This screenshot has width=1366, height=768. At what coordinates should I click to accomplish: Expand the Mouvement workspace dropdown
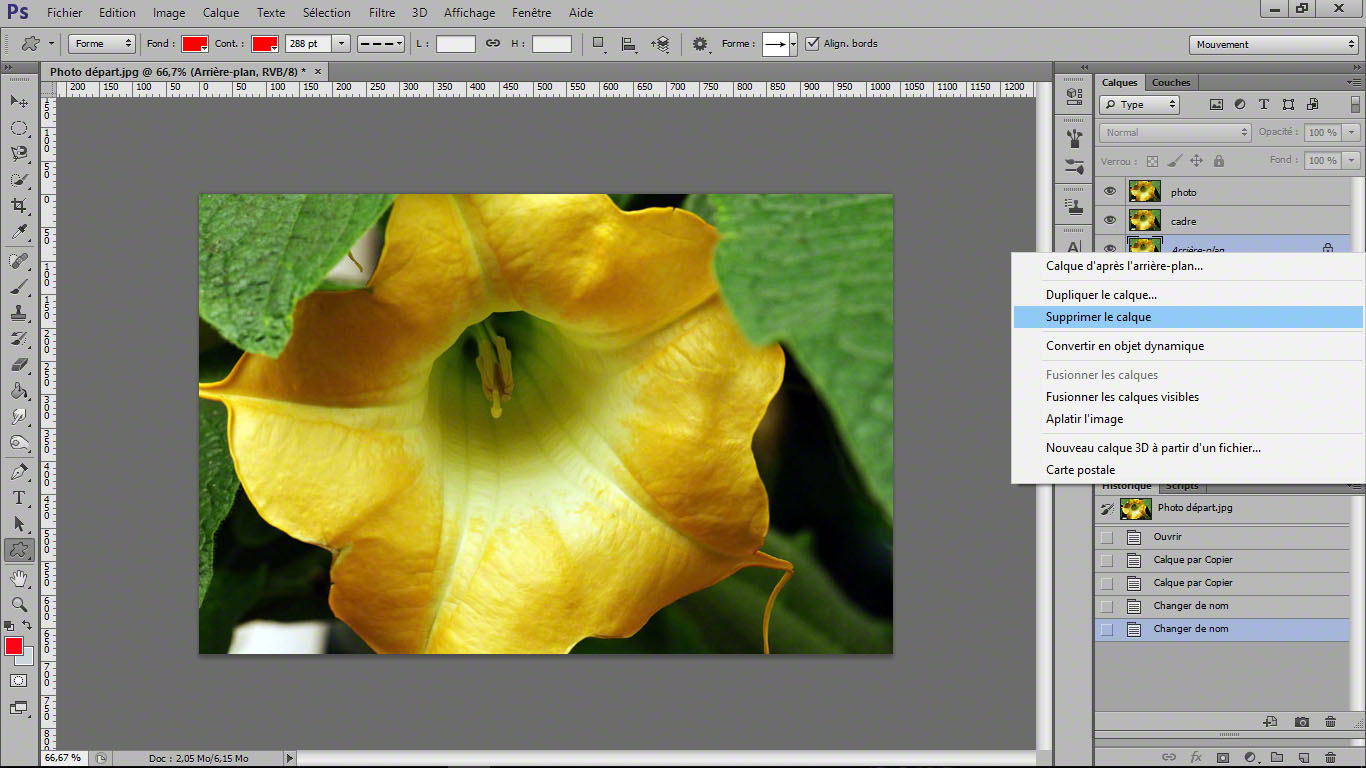pyautogui.click(x=1273, y=44)
